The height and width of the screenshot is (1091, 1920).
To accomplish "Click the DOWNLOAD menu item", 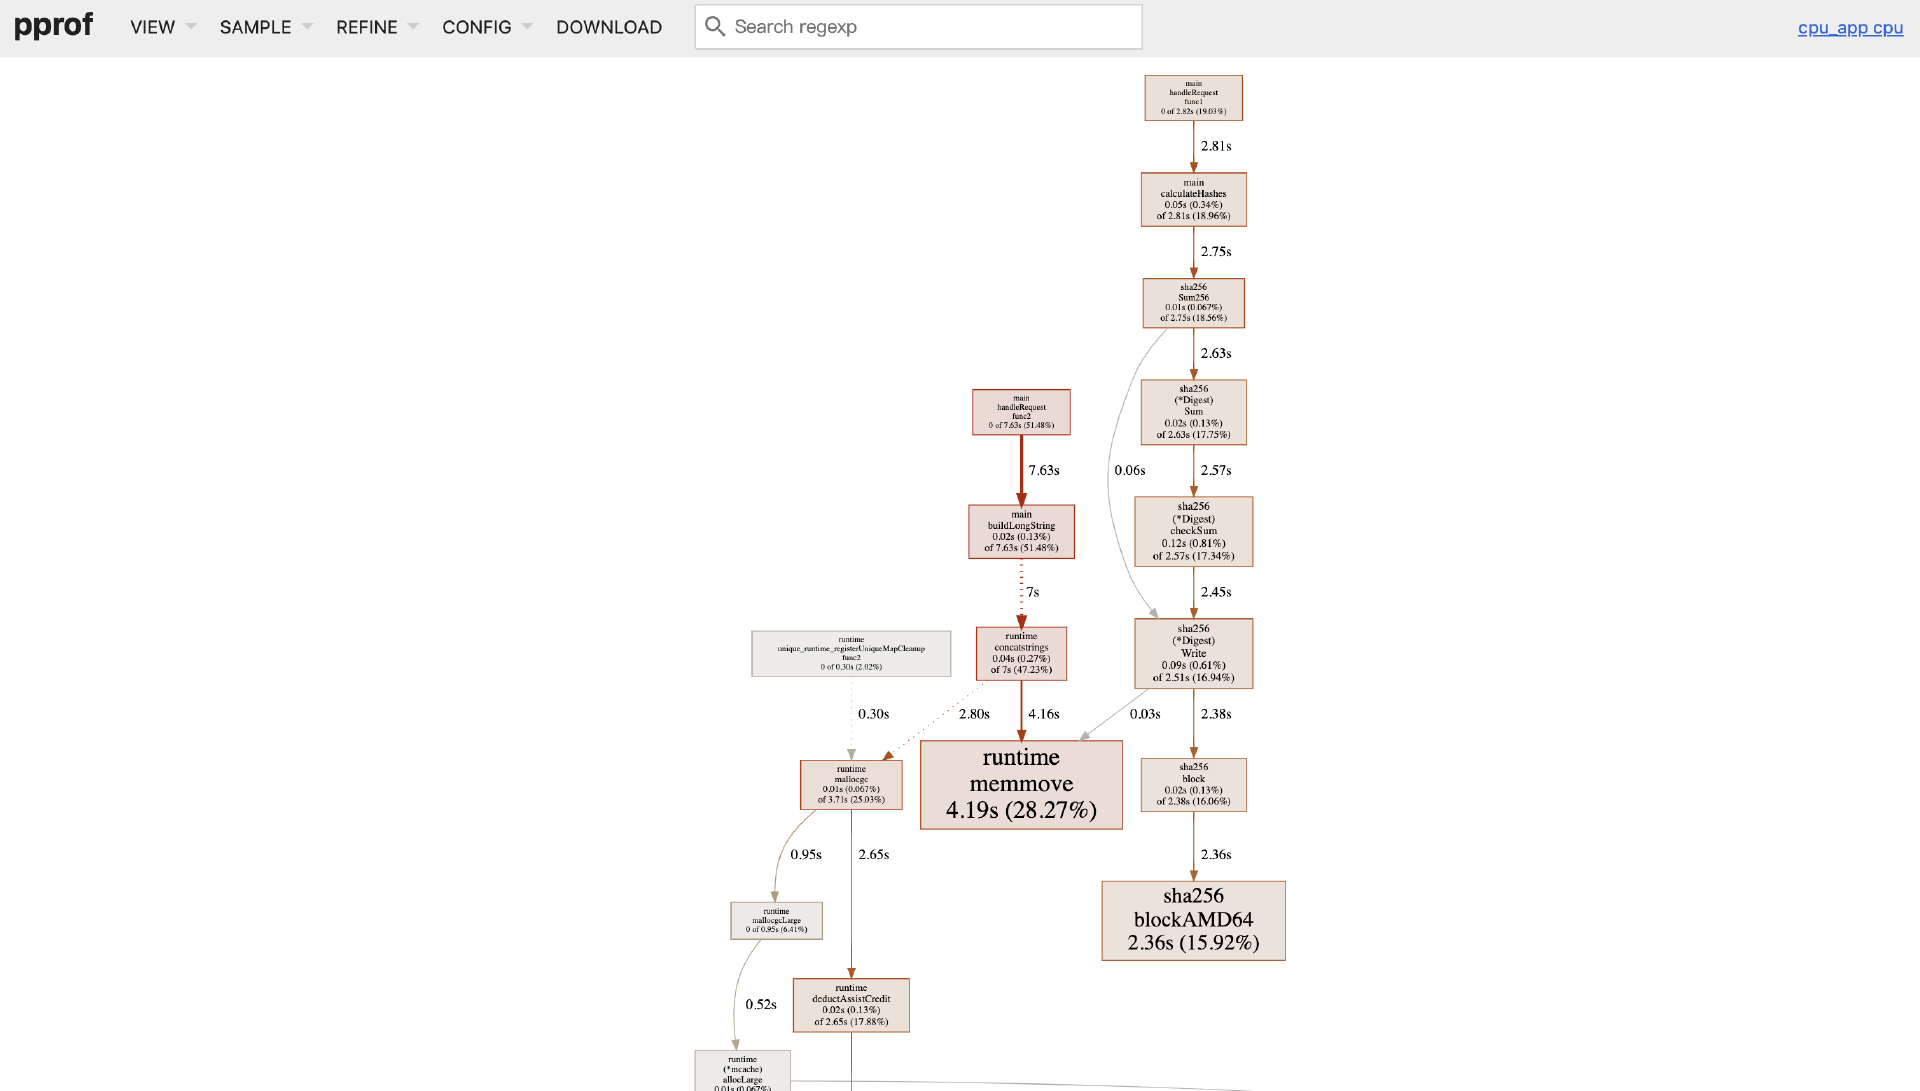I will [608, 27].
